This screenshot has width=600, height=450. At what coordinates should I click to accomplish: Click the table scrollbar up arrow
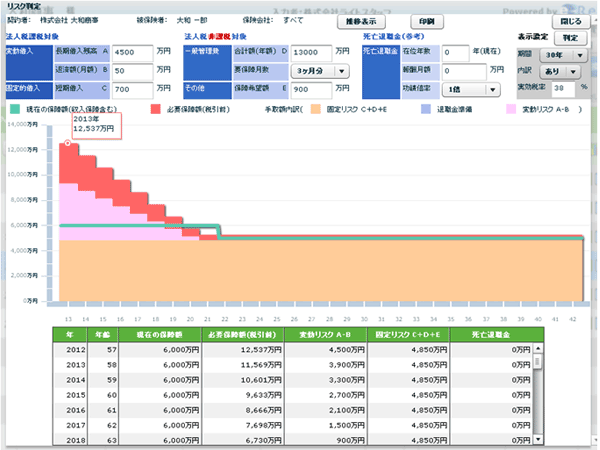pos(538,349)
